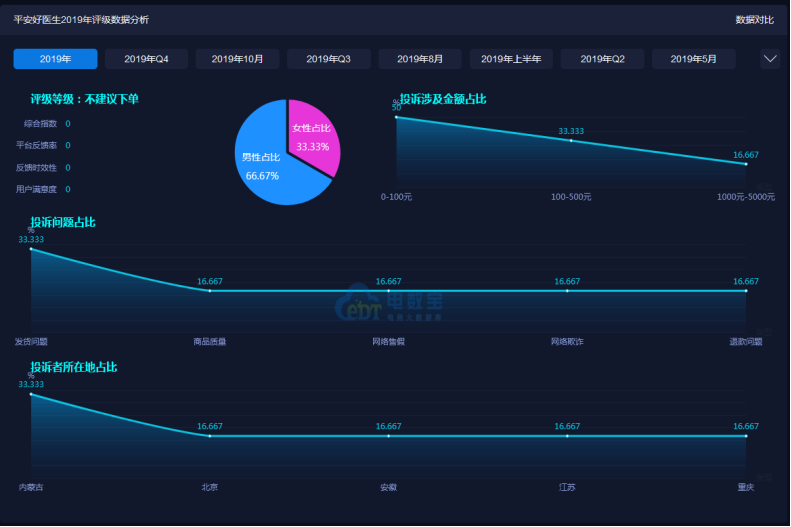
Task: Click the 安徽 axis label
Action: point(388,487)
